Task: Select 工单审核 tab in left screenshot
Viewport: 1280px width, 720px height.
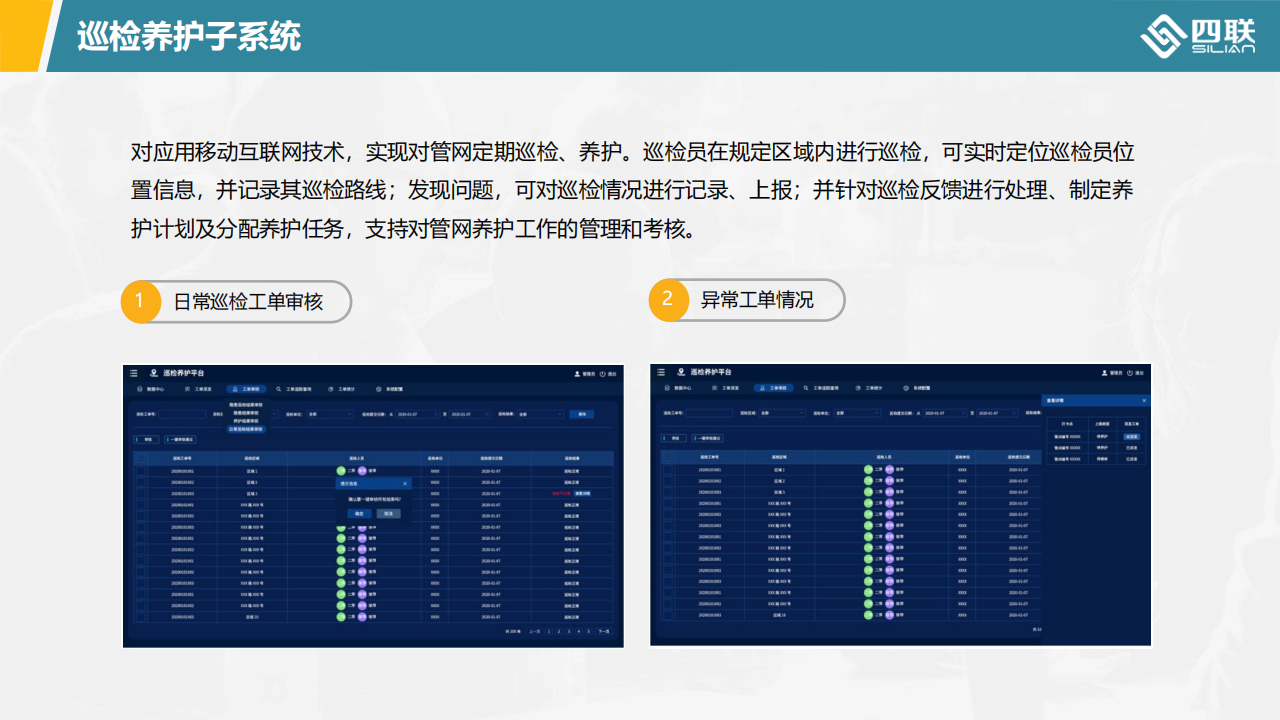Action: click(246, 389)
